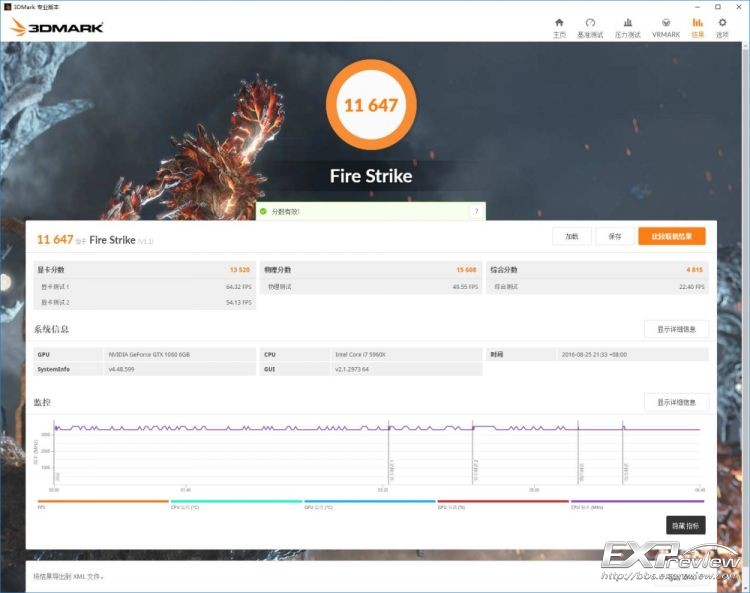This screenshot has width=750, height=593.
Task: Toggle the teal CPU temperature legend bar
Action: 236,502
